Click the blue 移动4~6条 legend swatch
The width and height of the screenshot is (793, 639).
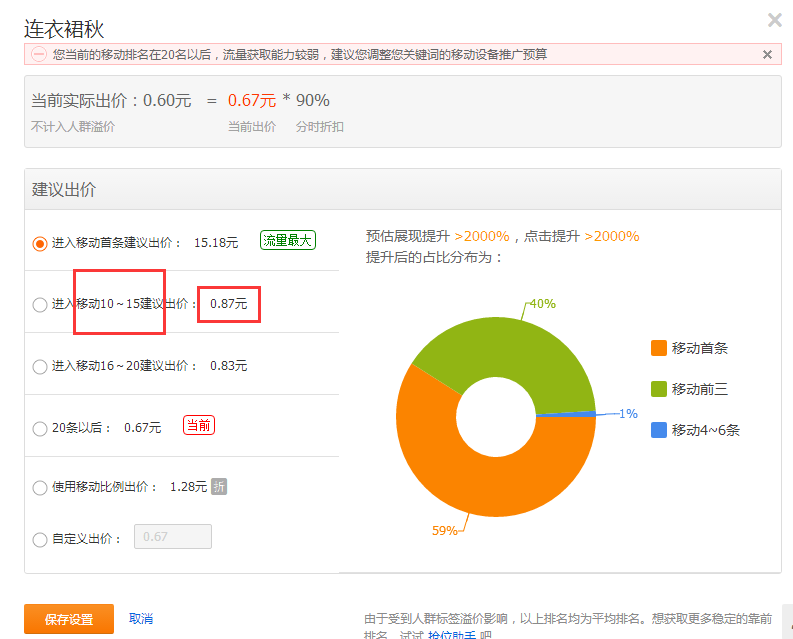(x=658, y=430)
